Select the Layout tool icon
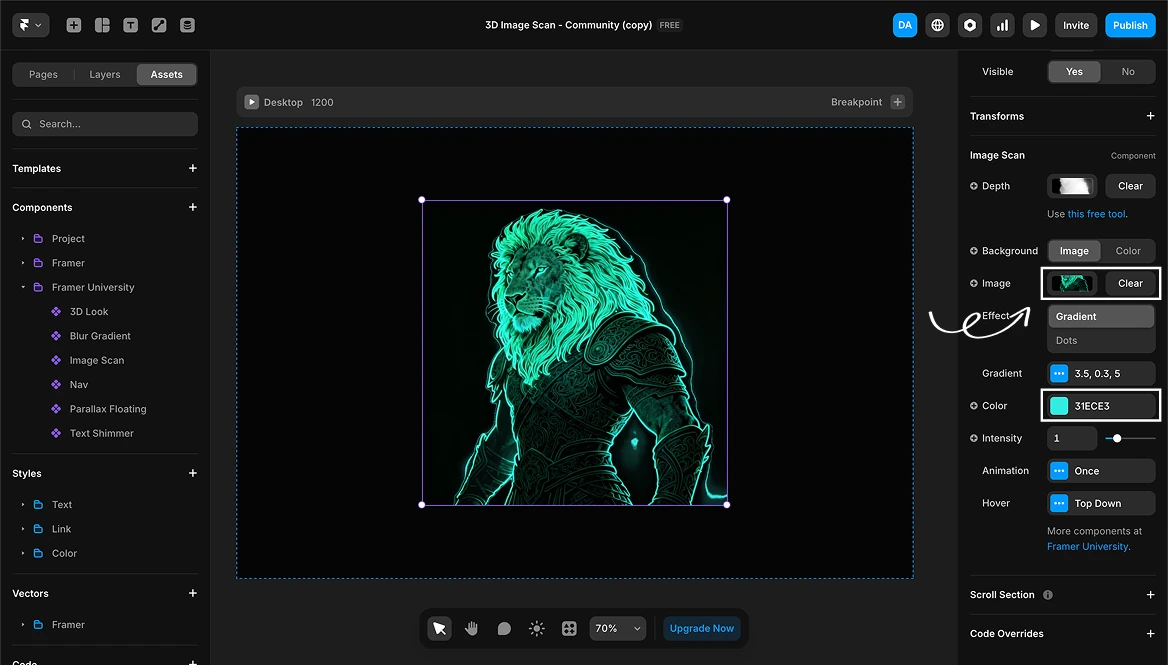 102,25
